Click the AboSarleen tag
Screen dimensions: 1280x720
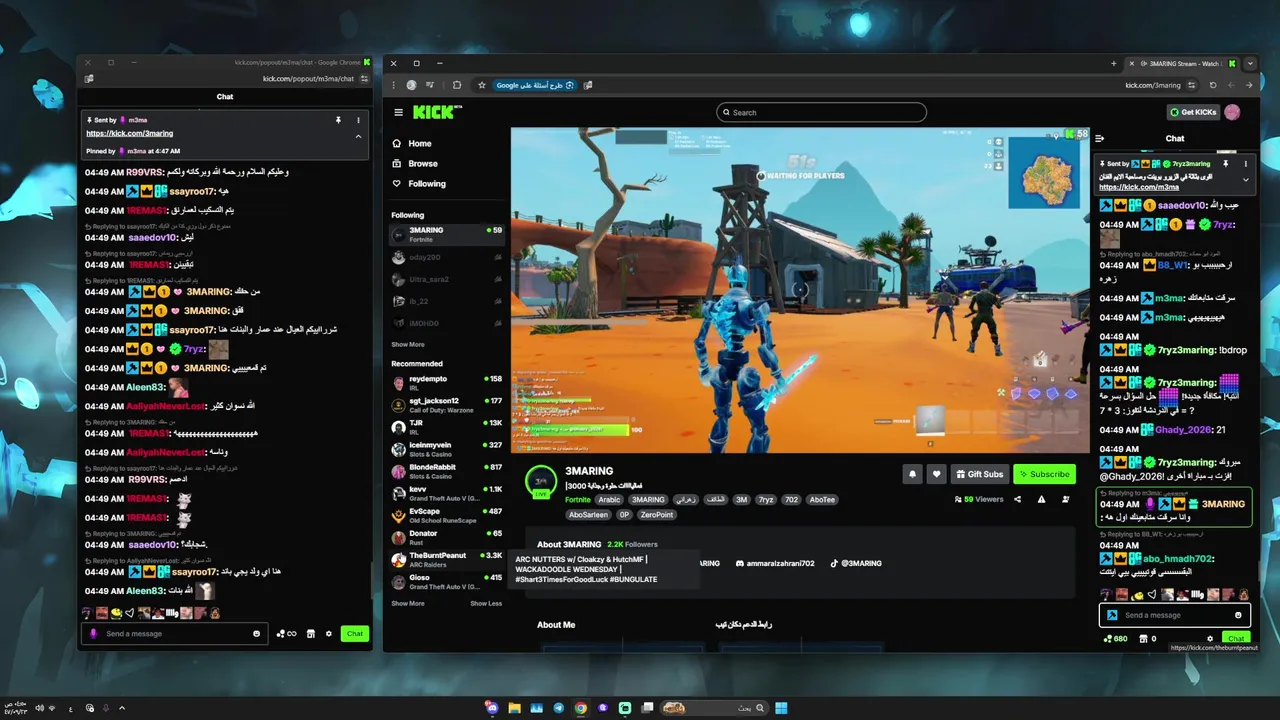pos(588,515)
